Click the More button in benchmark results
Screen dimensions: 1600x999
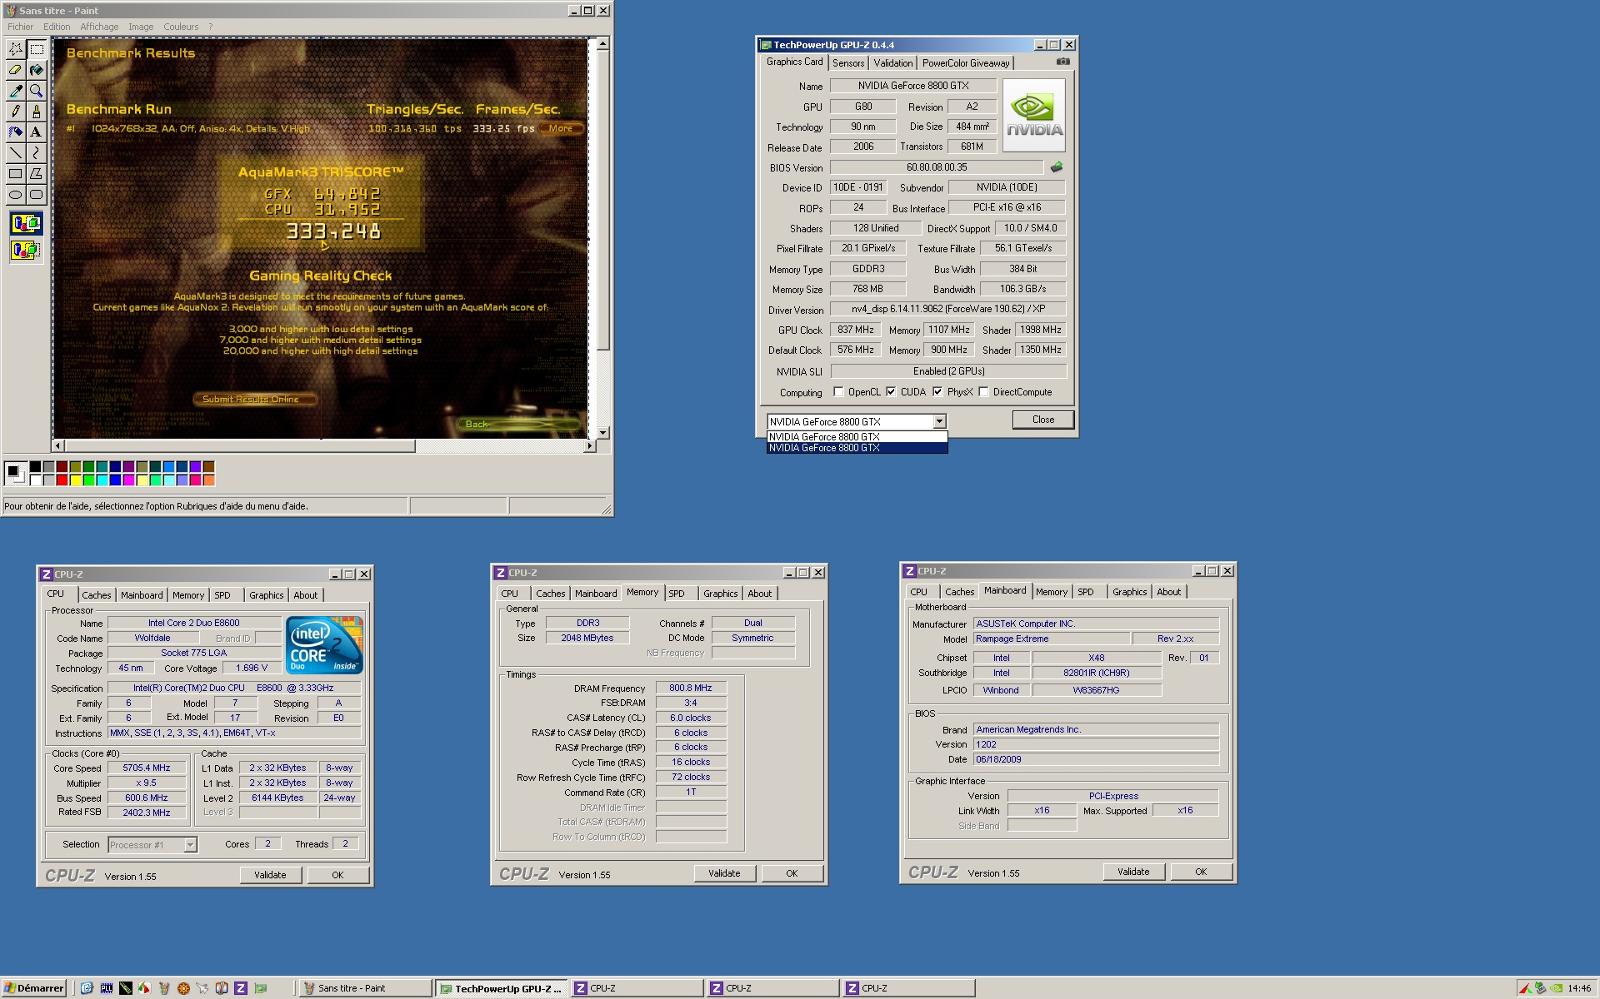click(560, 128)
